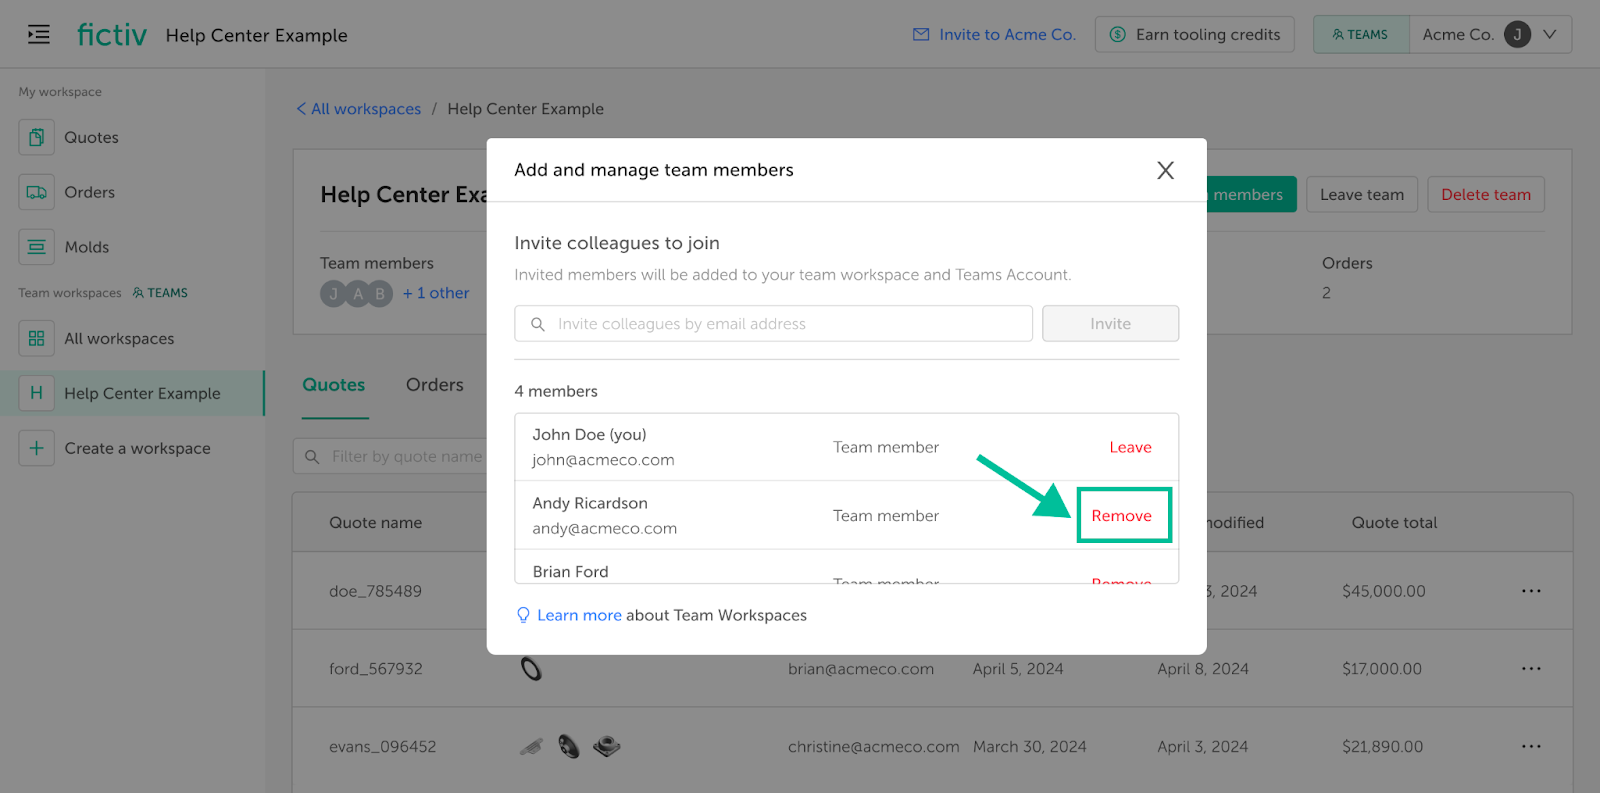Click the partly hidden members button
The image size is (1600, 793).
1251,194
